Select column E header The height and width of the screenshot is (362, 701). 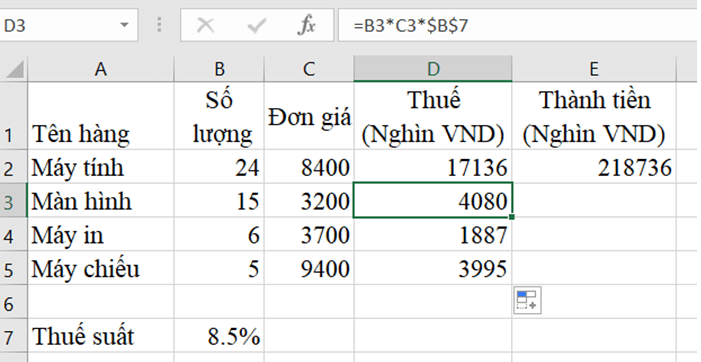(594, 69)
